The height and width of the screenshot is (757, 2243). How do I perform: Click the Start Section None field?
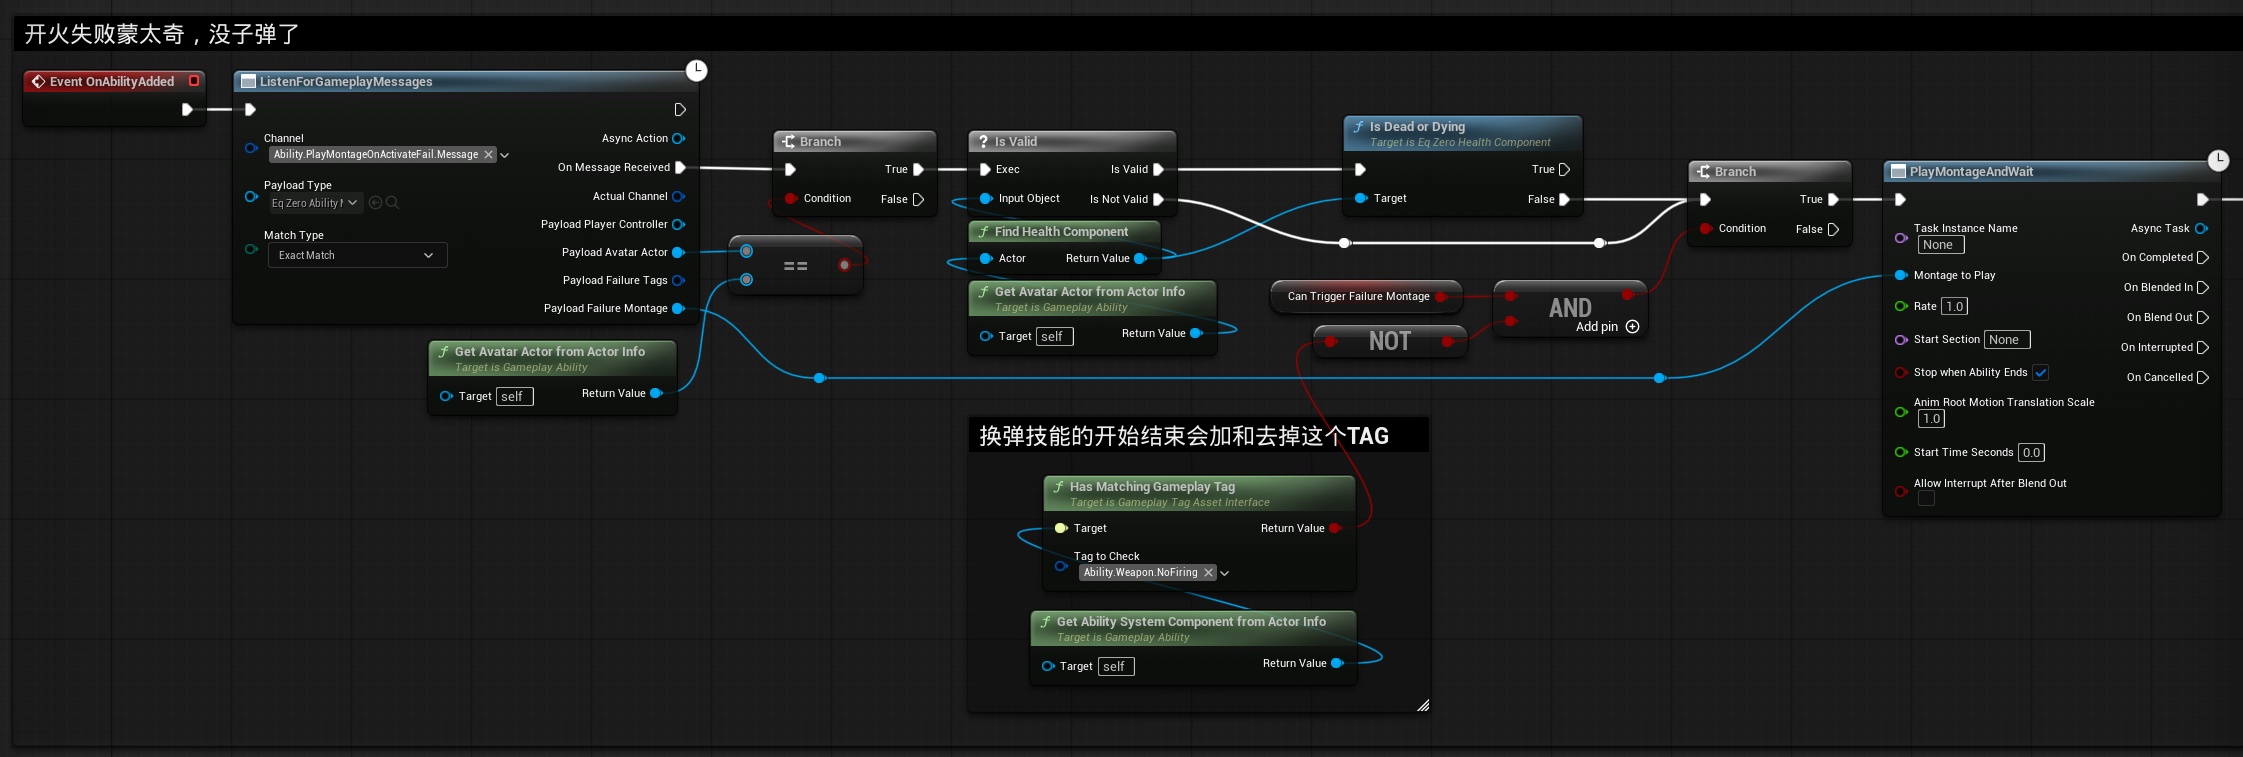[2006, 340]
